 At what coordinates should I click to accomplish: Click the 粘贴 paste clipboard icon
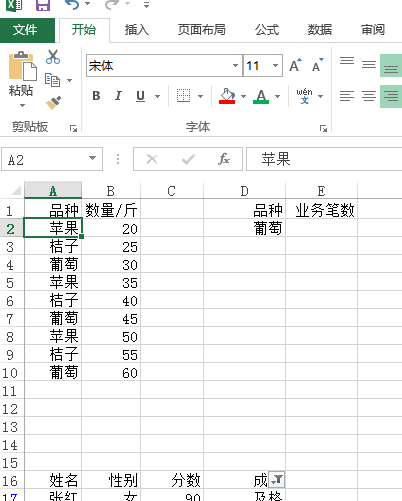(22, 66)
